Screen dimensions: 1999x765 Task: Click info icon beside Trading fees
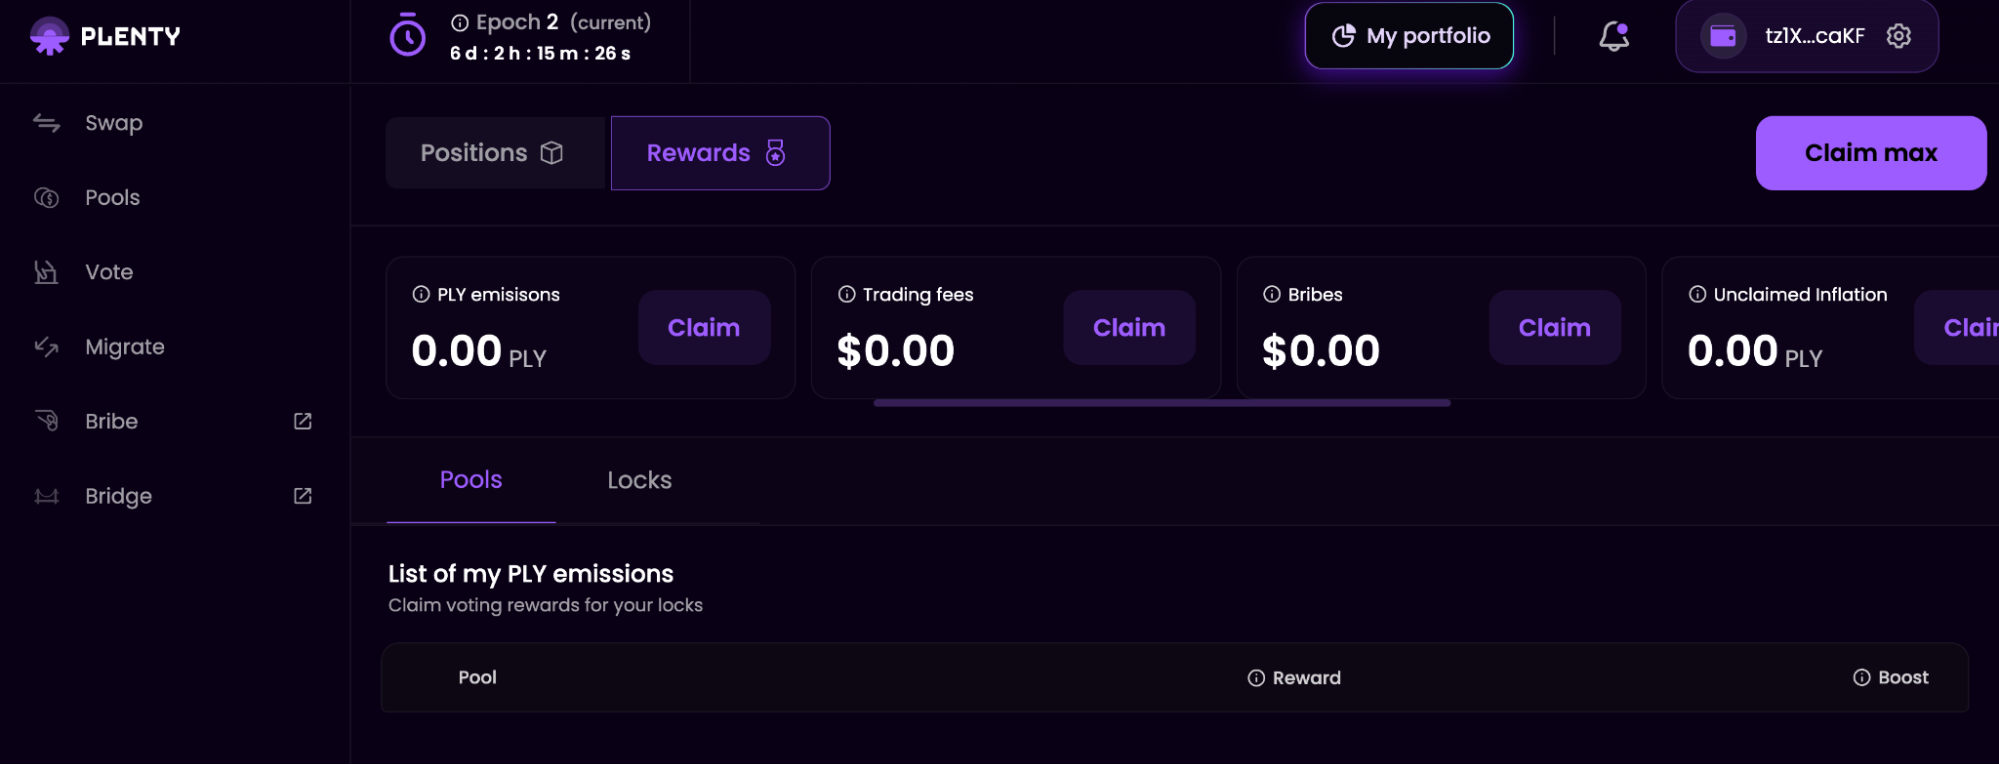[846, 295]
